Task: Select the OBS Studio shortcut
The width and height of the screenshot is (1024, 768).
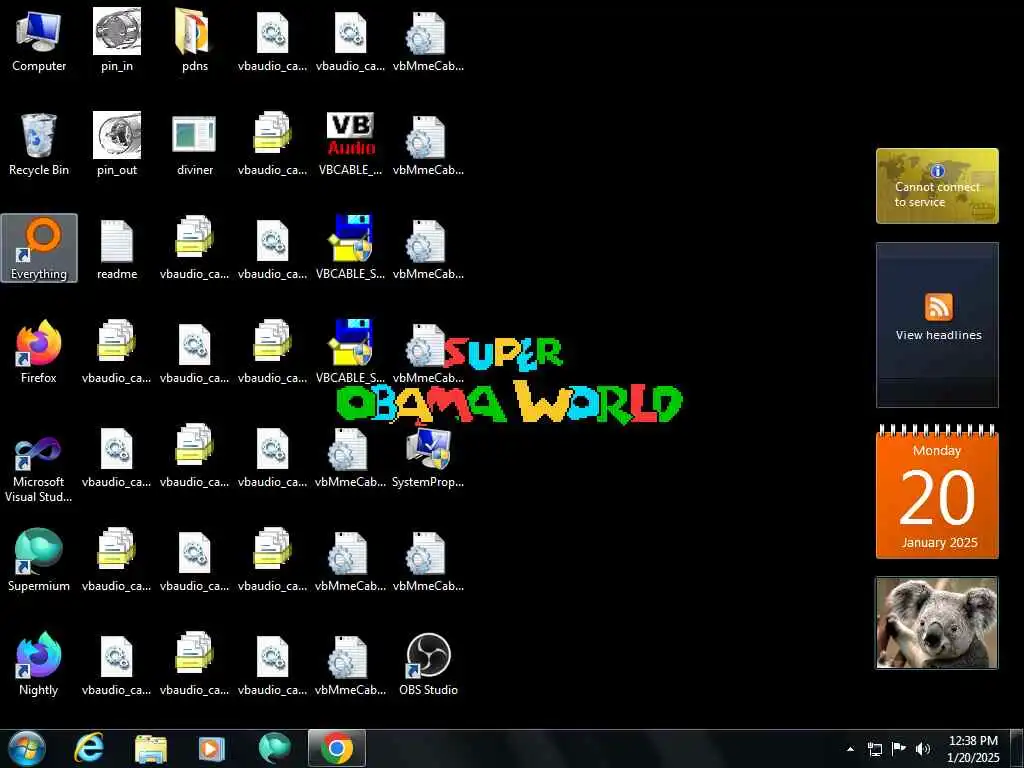Action: 428,664
